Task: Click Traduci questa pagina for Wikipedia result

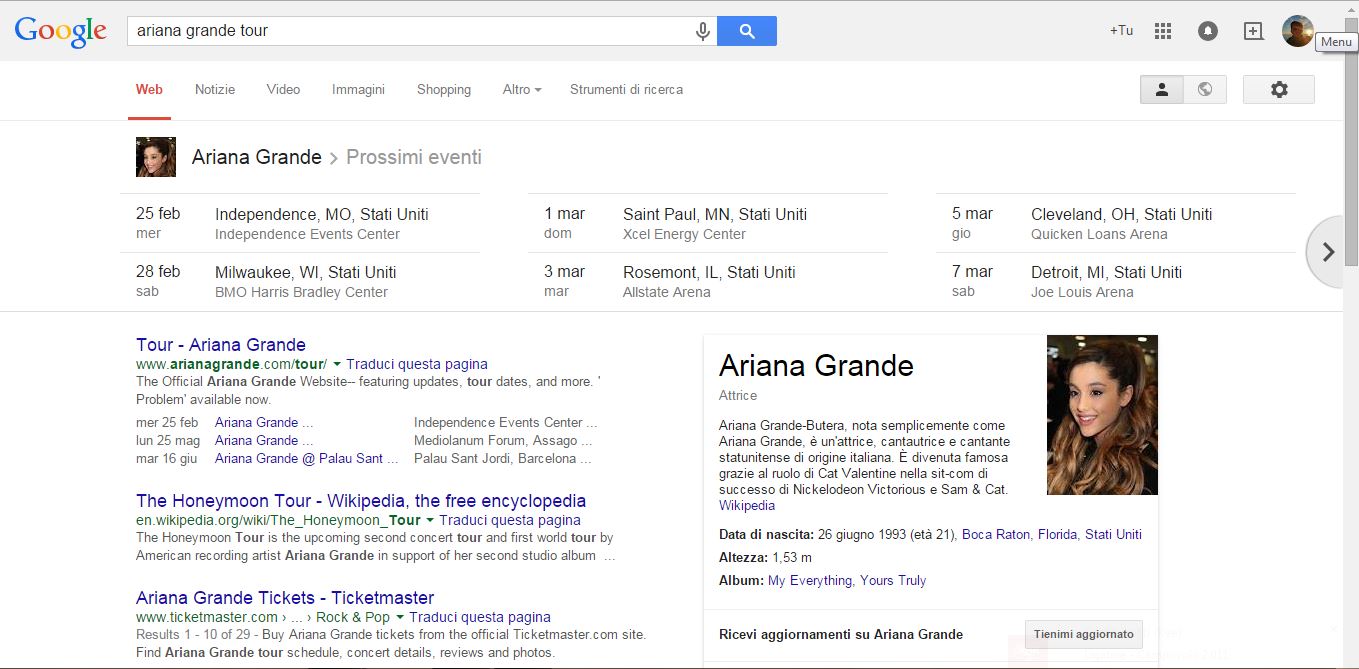Action: click(510, 520)
